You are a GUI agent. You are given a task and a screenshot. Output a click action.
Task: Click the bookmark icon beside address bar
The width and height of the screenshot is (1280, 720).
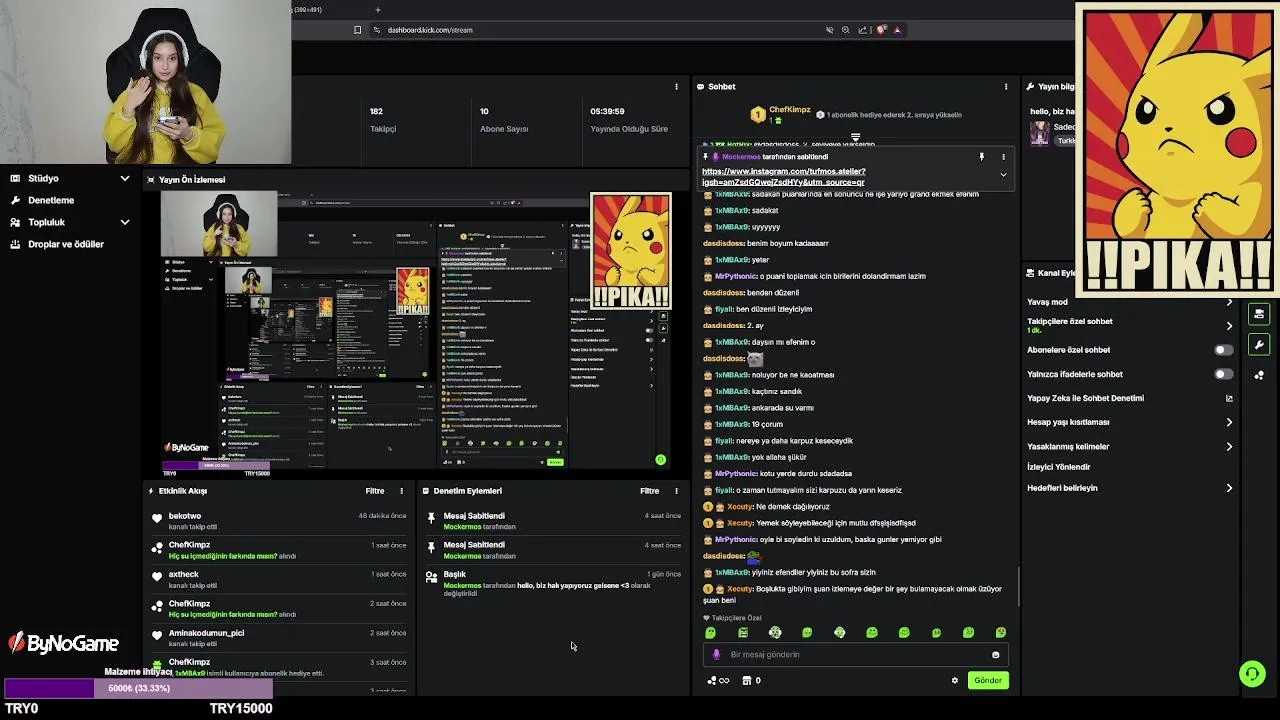click(357, 30)
